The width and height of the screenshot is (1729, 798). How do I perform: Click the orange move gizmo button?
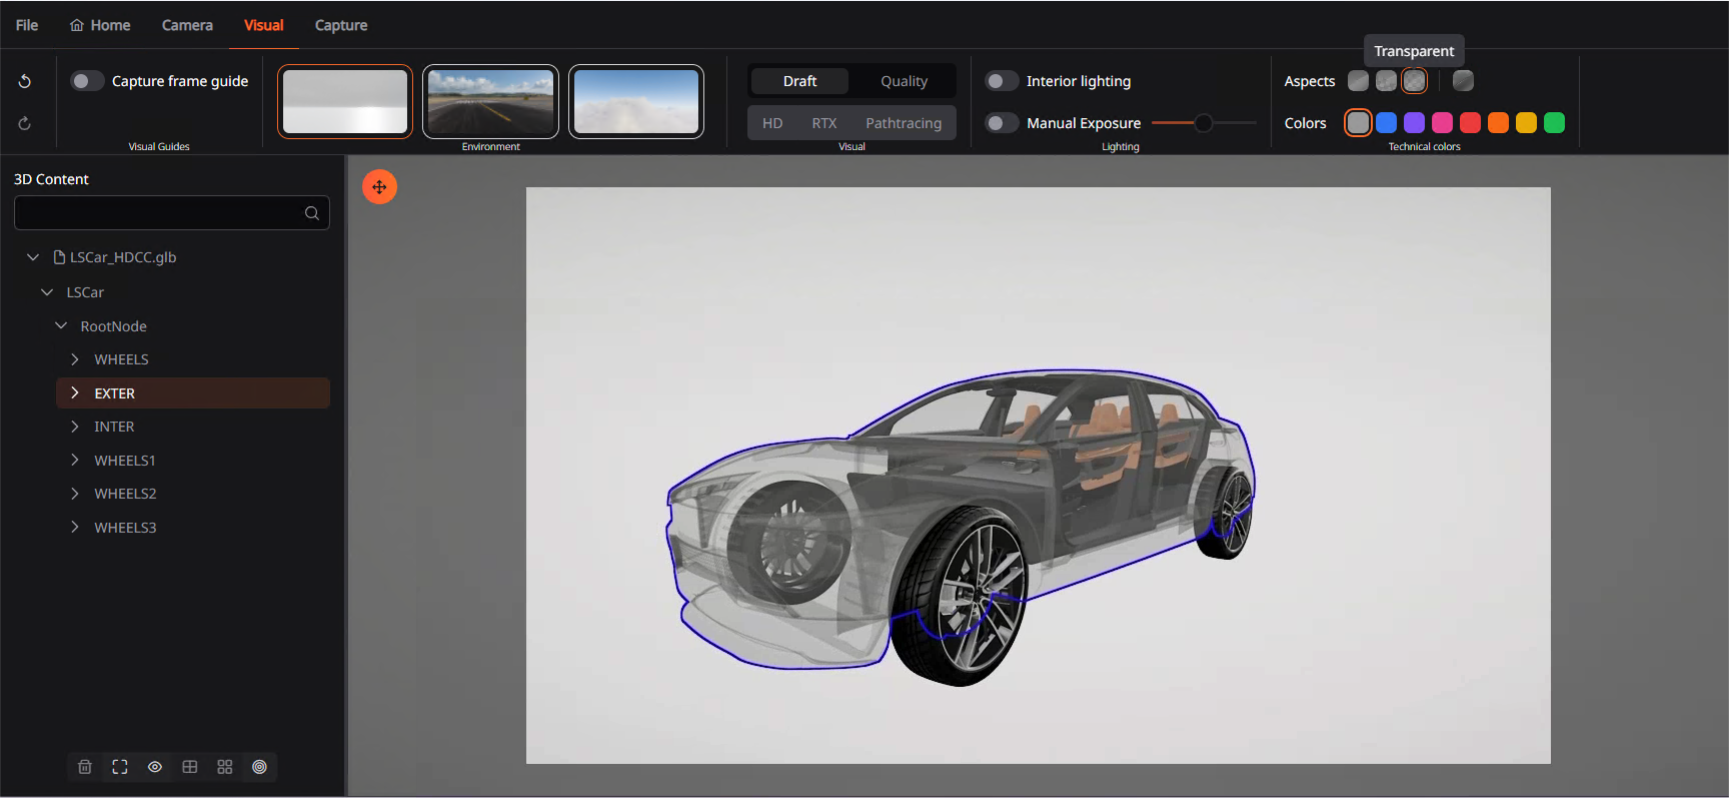379,187
